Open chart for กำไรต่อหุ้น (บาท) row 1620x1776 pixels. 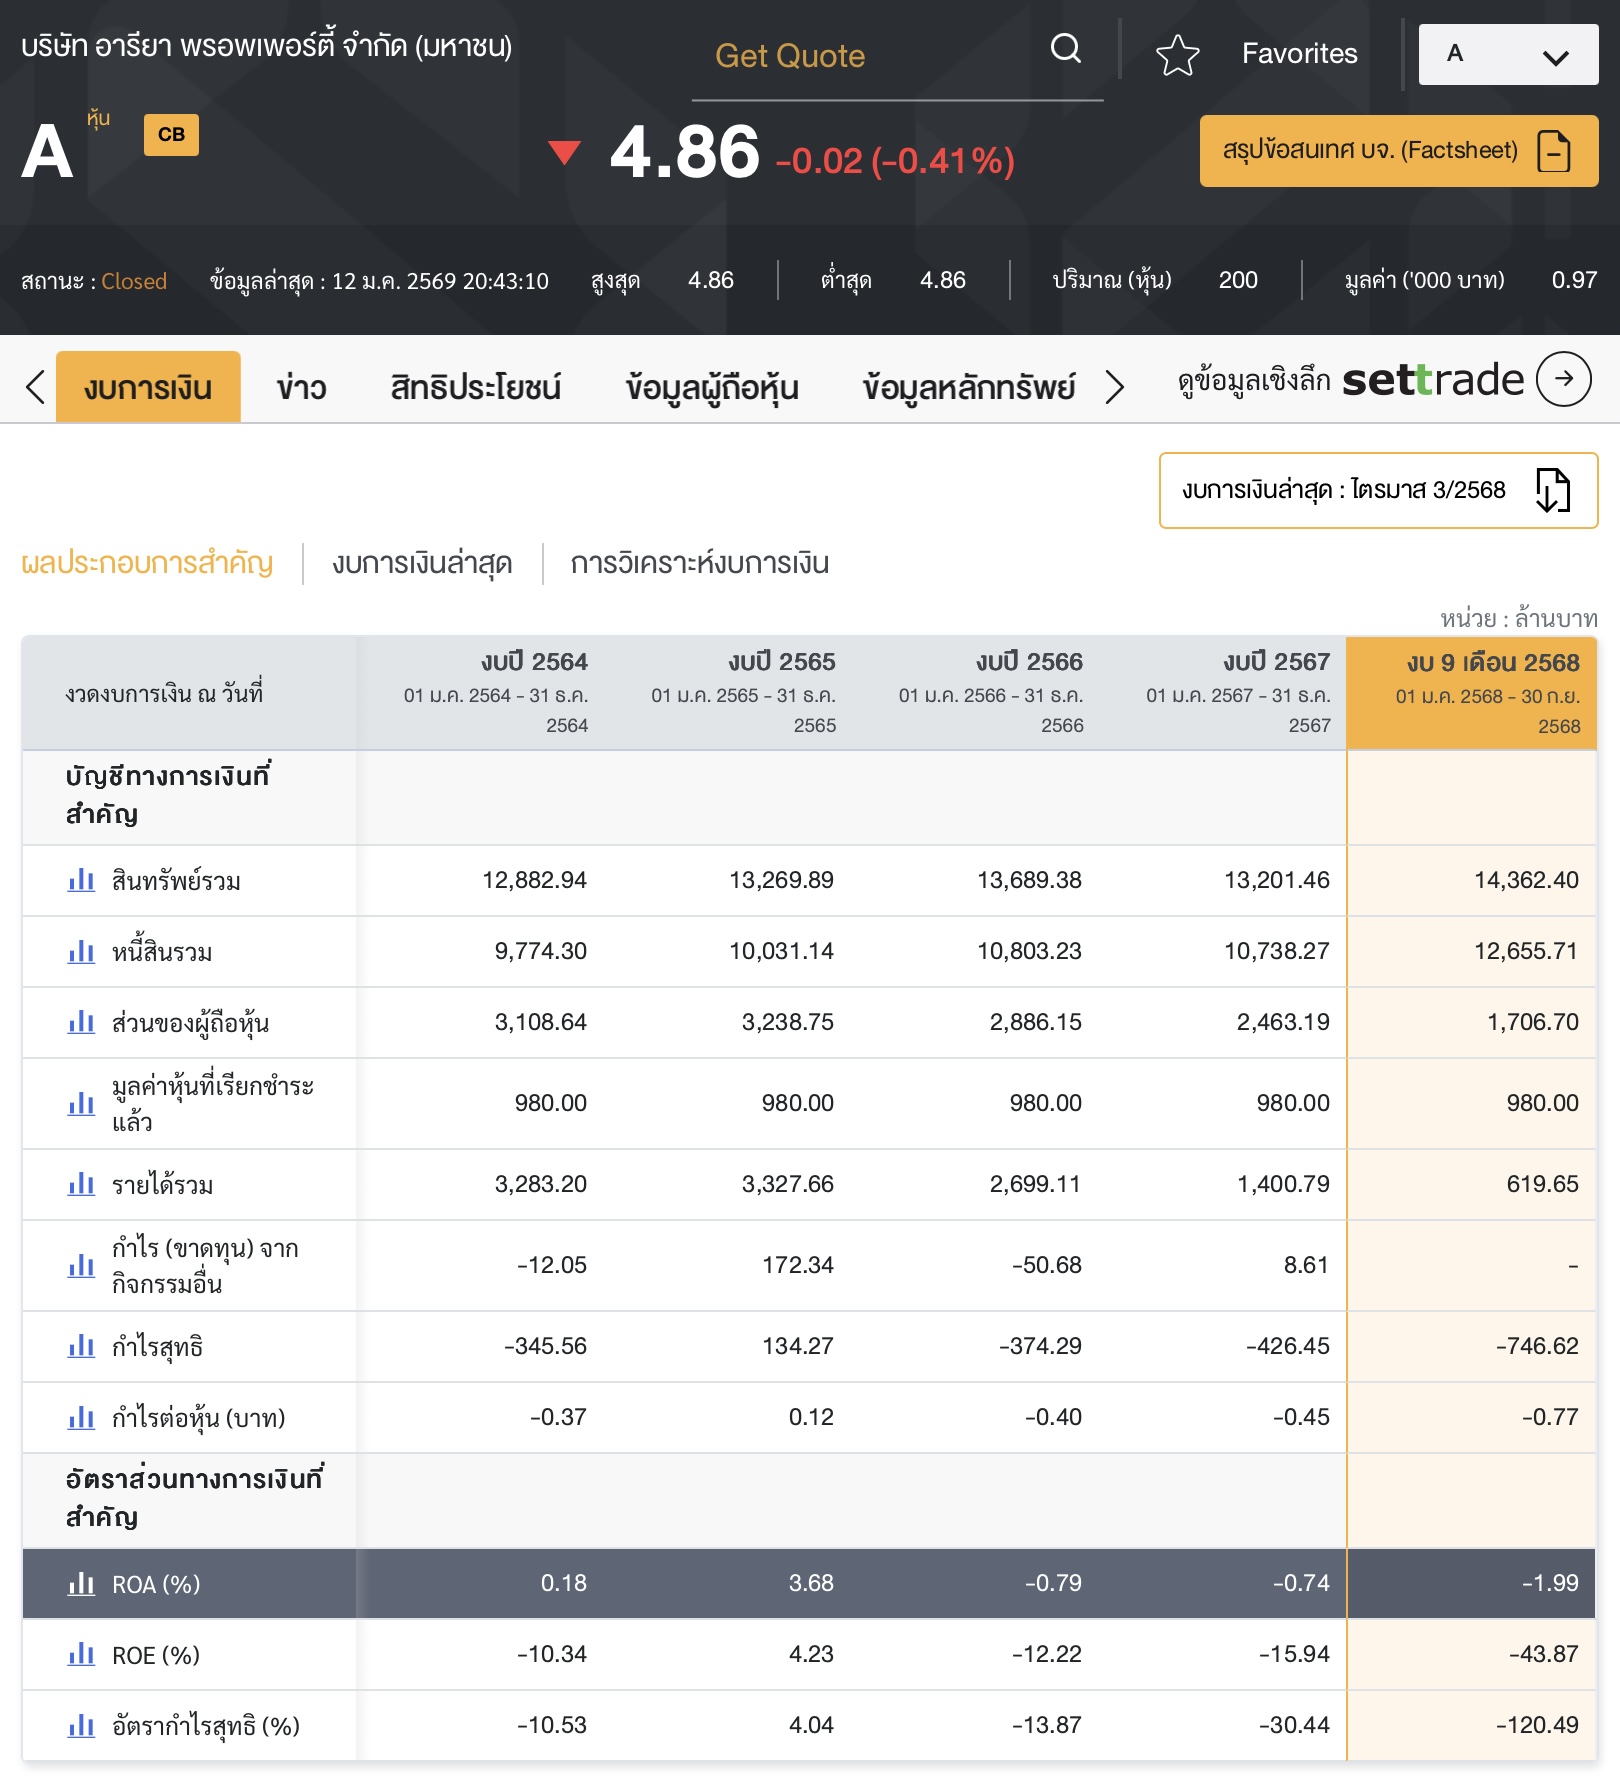(x=81, y=1417)
